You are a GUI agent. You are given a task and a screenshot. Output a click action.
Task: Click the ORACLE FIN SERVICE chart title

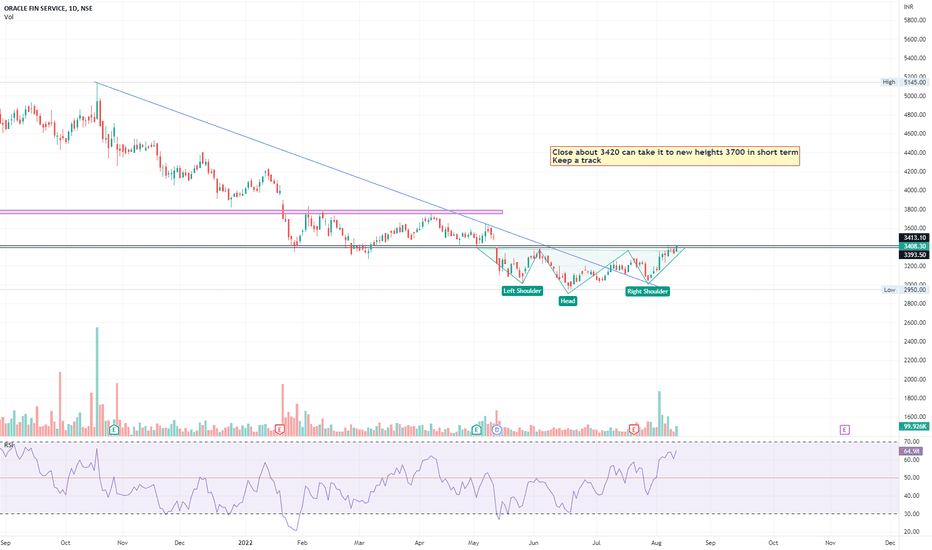click(x=48, y=8)
